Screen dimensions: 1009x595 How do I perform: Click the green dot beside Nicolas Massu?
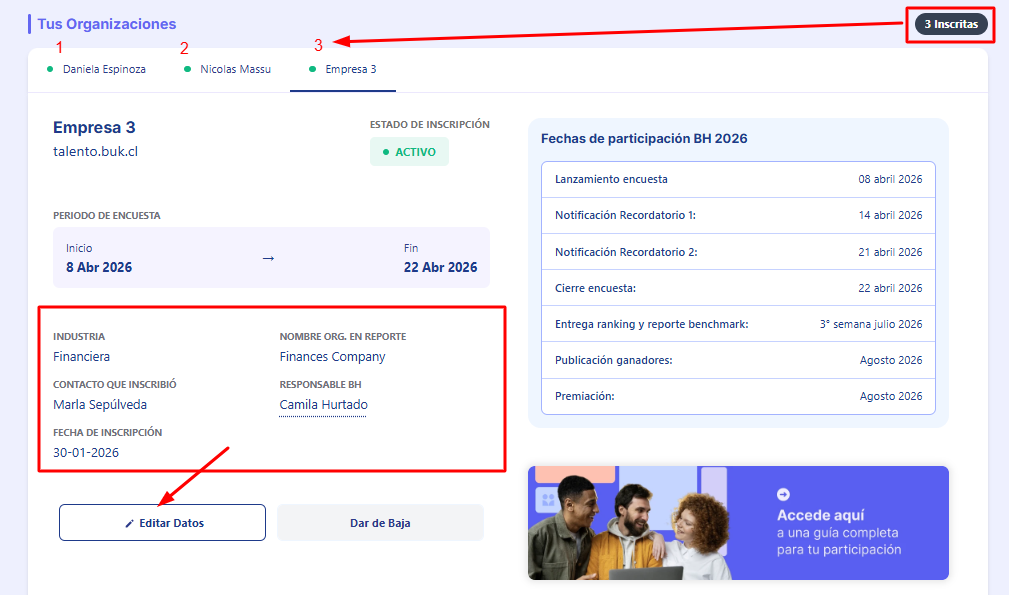click(x=188, y=69)
